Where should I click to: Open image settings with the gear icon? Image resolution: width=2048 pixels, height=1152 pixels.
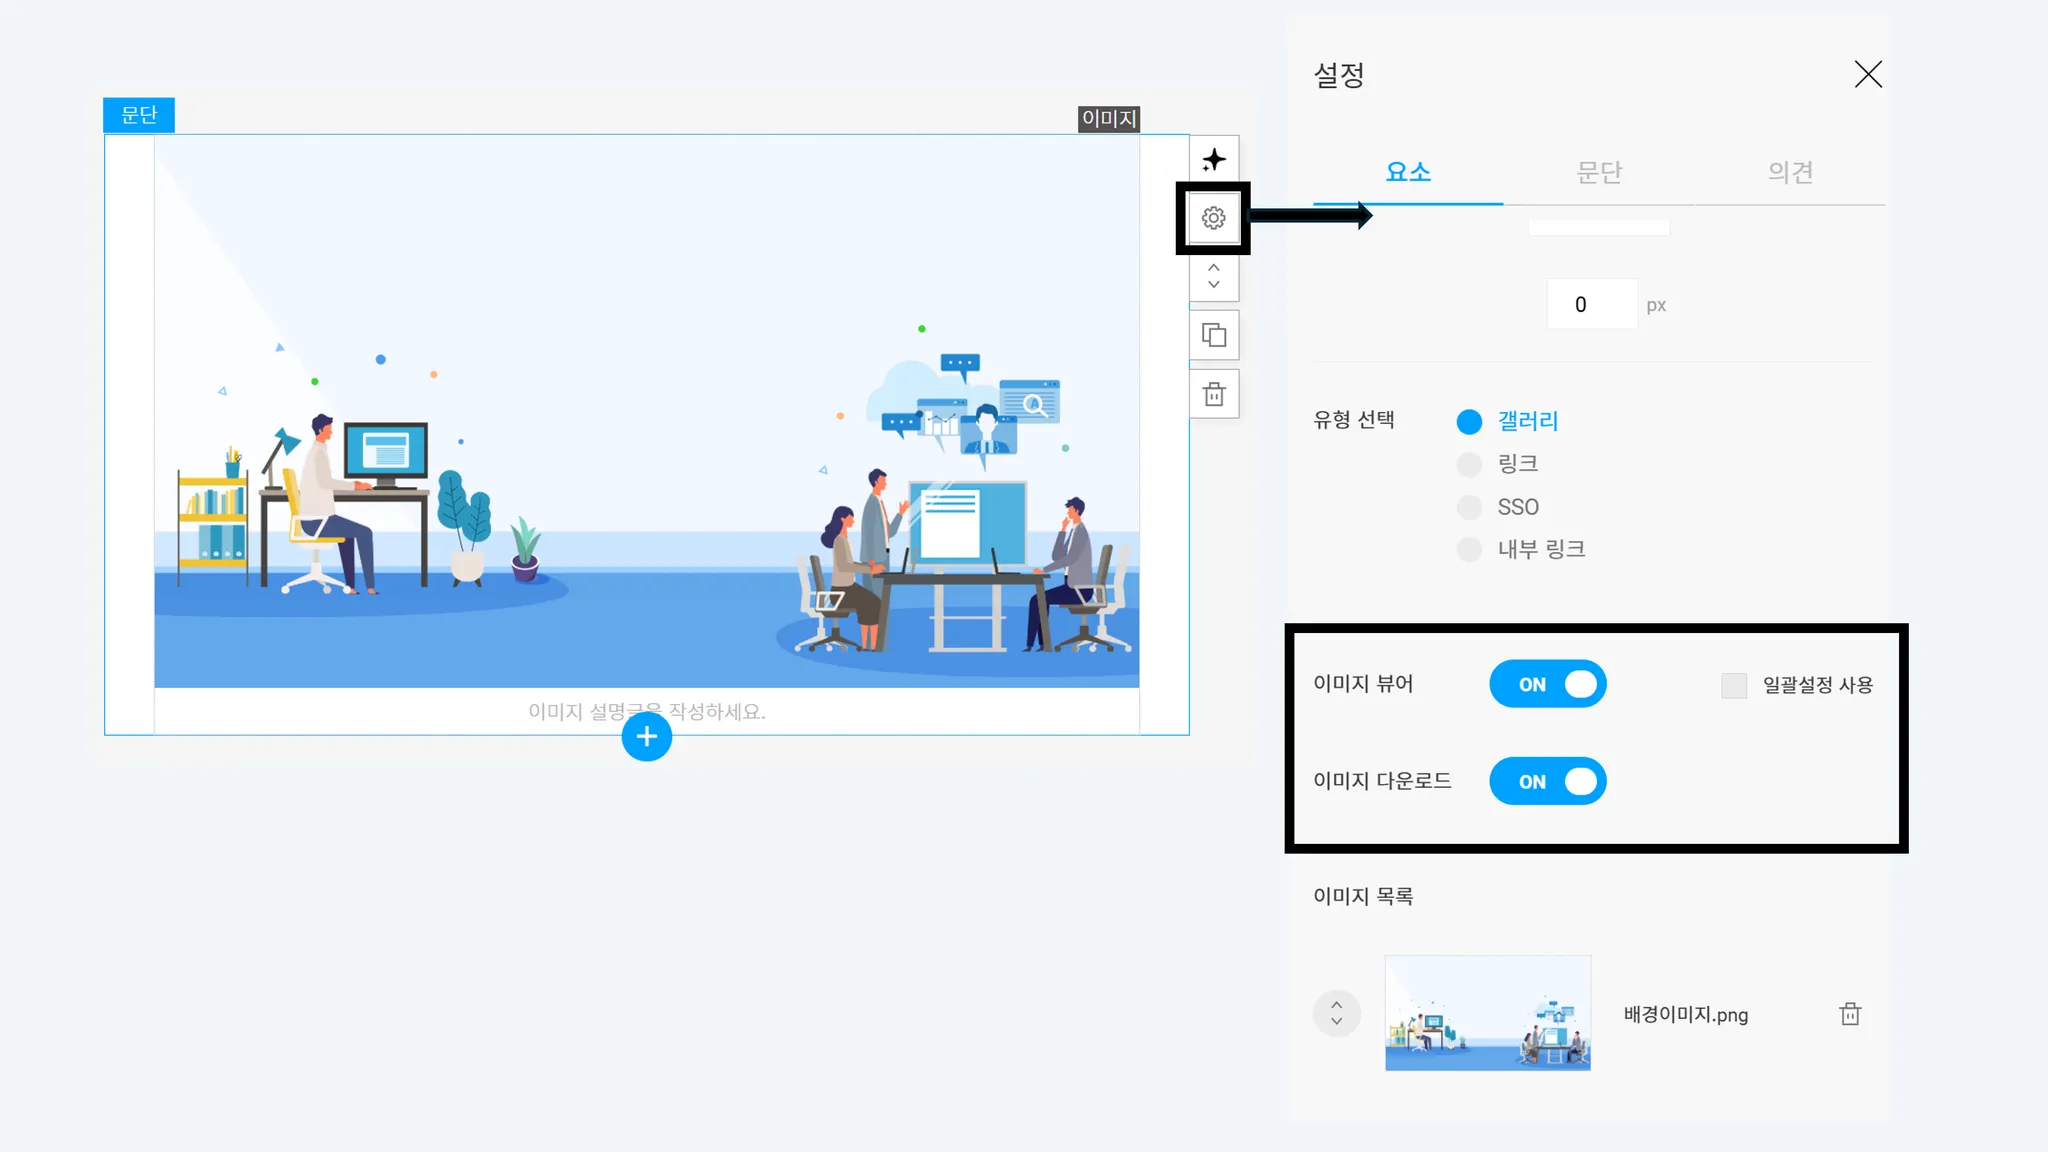pos(1214,218)
